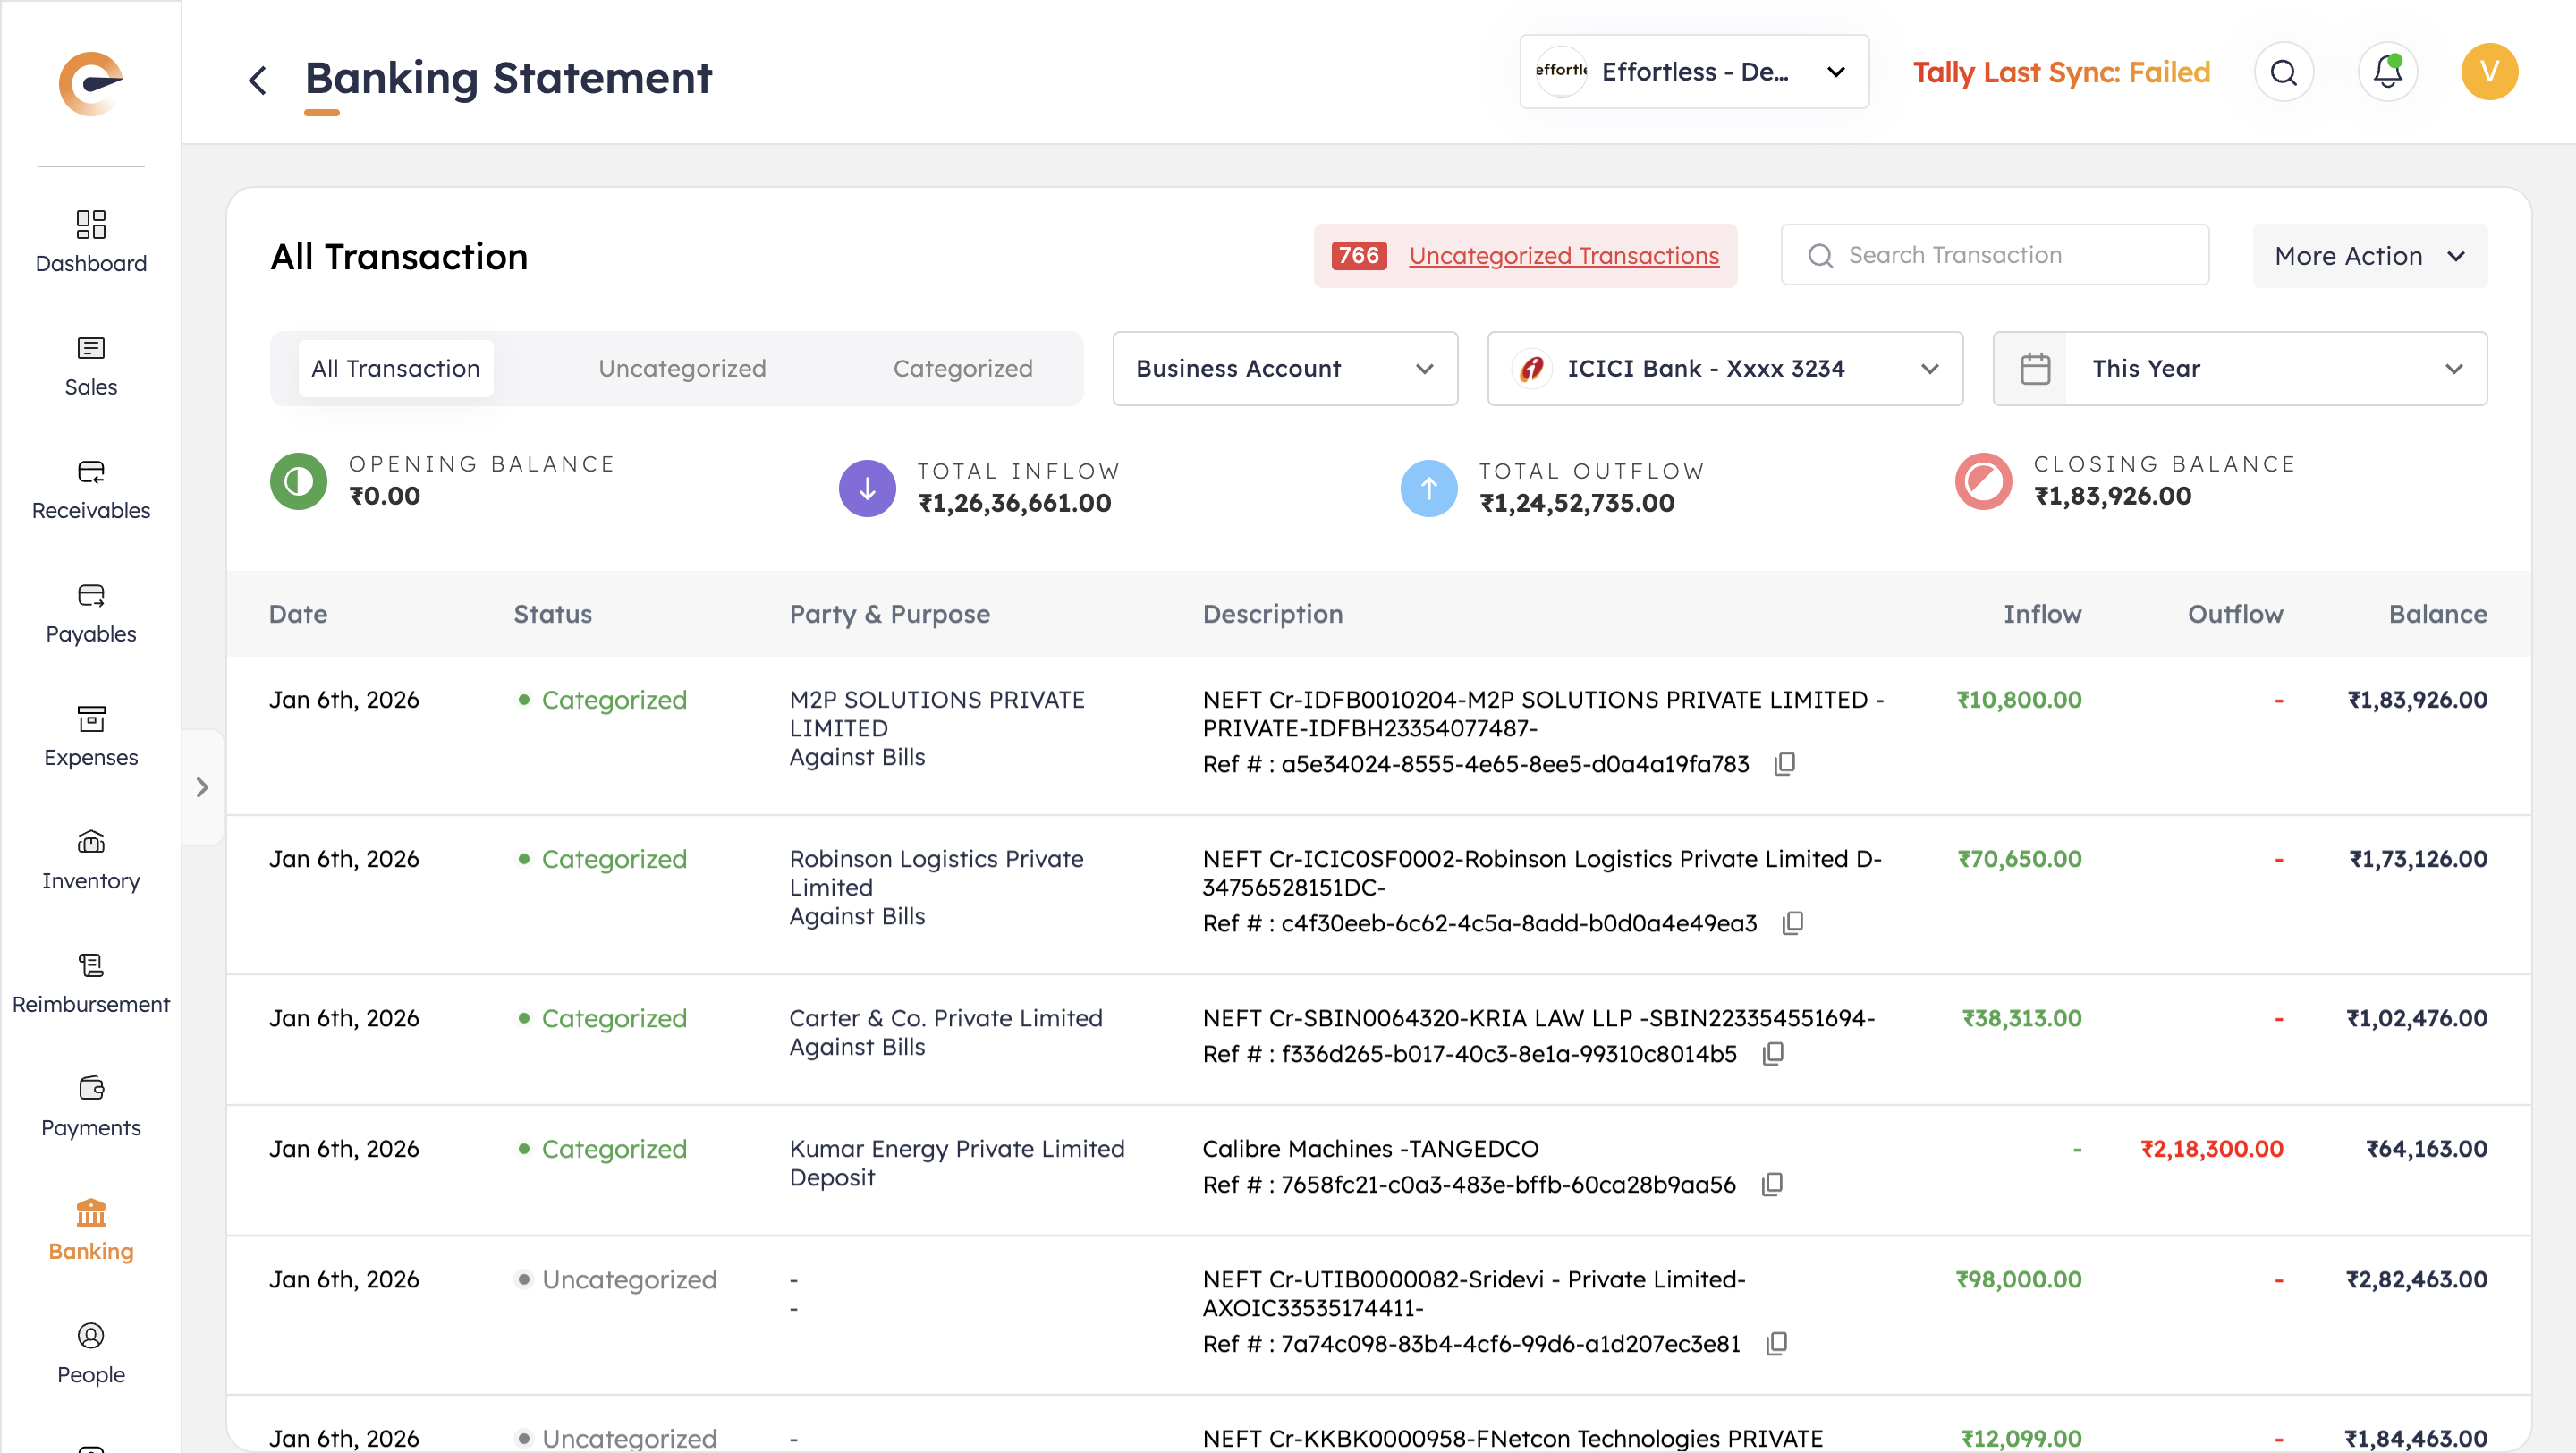Screen dimensions: 2576x1453
Task: Open Reimbursement from the sidebar
Action: coord(91,984)
